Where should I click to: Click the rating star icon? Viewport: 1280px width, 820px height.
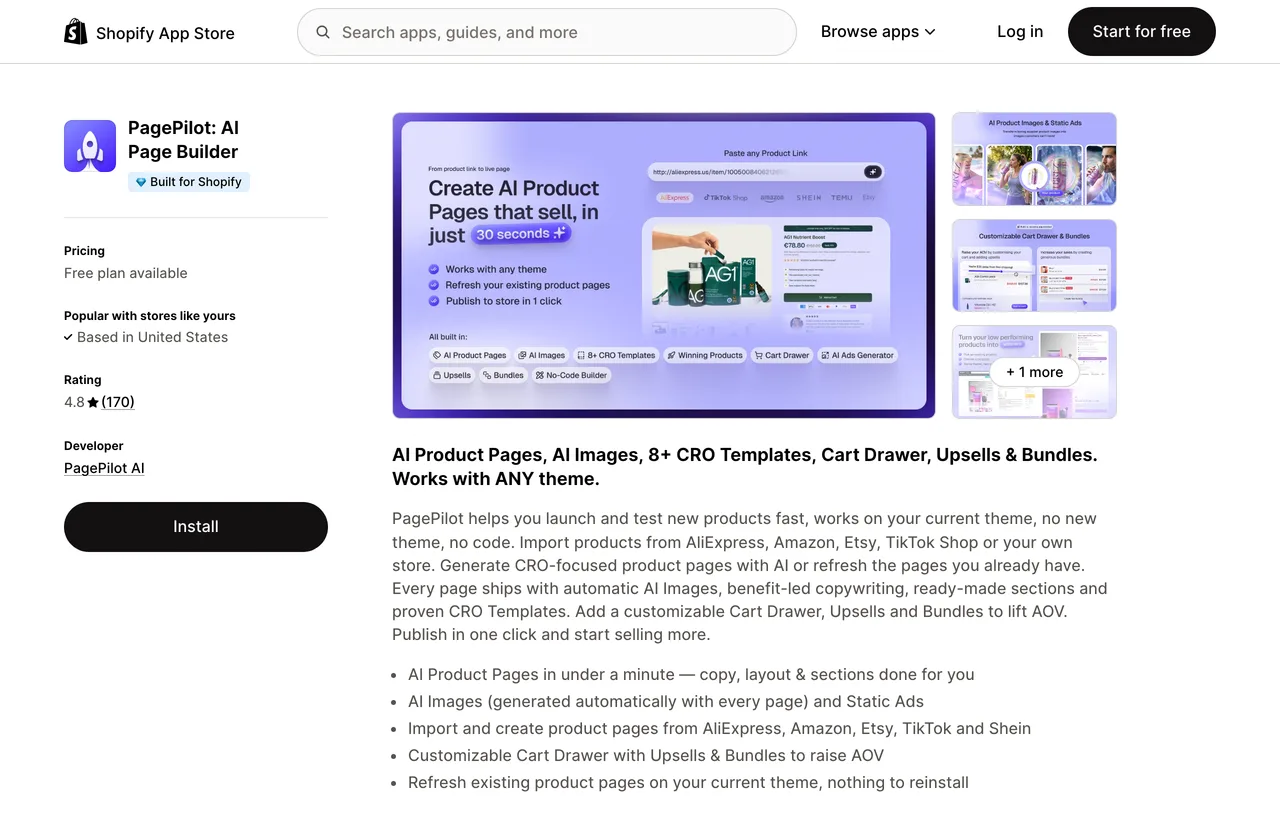click(x=93, y=402)
